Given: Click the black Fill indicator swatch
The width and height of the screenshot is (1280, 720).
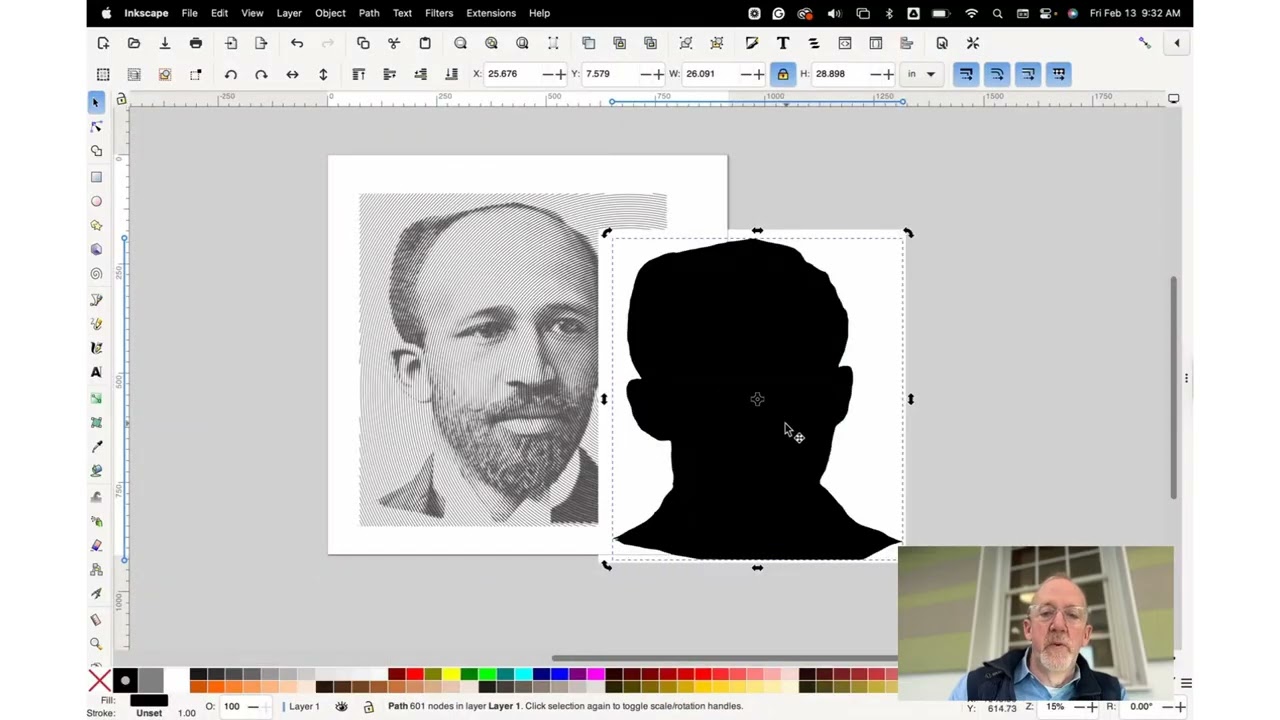Looking at the screenshot, I should (149, 701).
